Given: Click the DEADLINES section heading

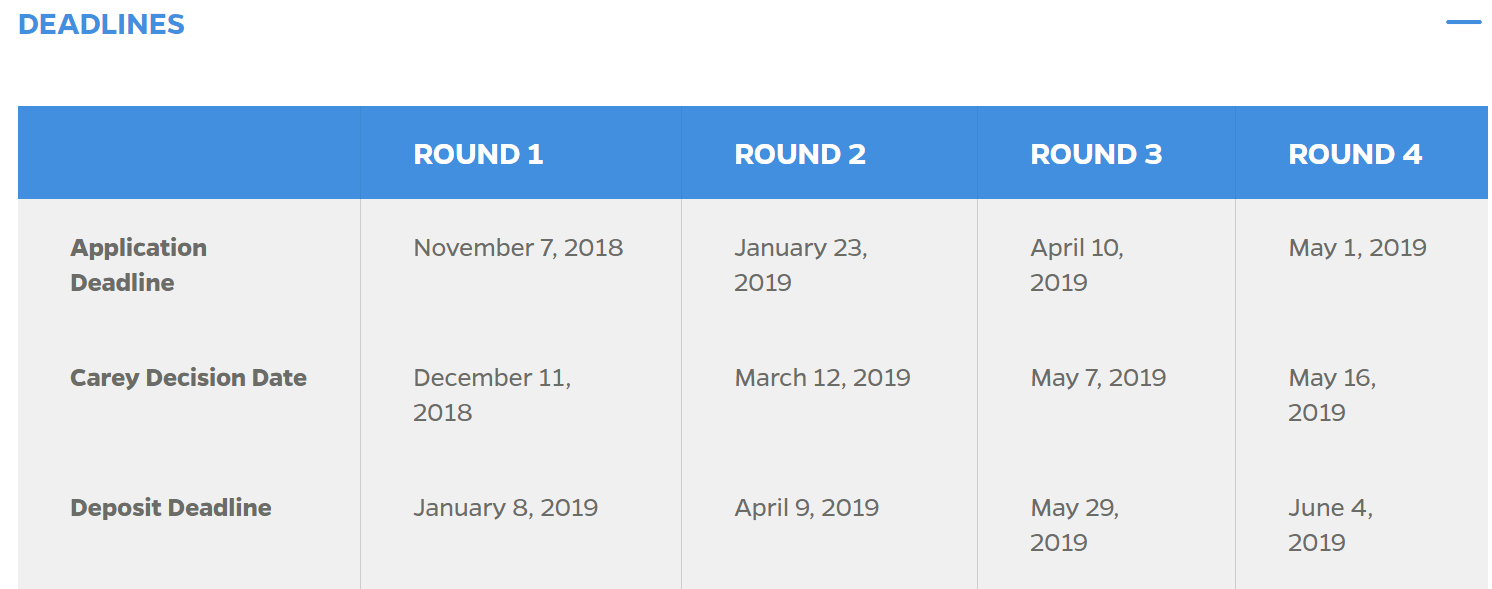Looking at the screenshot, I should coord(101,25).
